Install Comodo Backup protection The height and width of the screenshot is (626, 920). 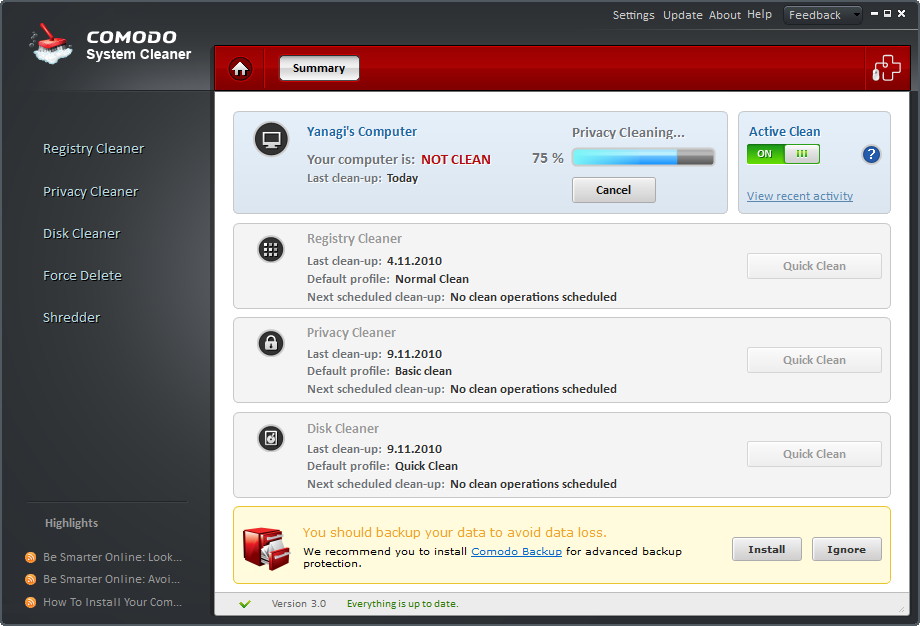pos(766,549)
